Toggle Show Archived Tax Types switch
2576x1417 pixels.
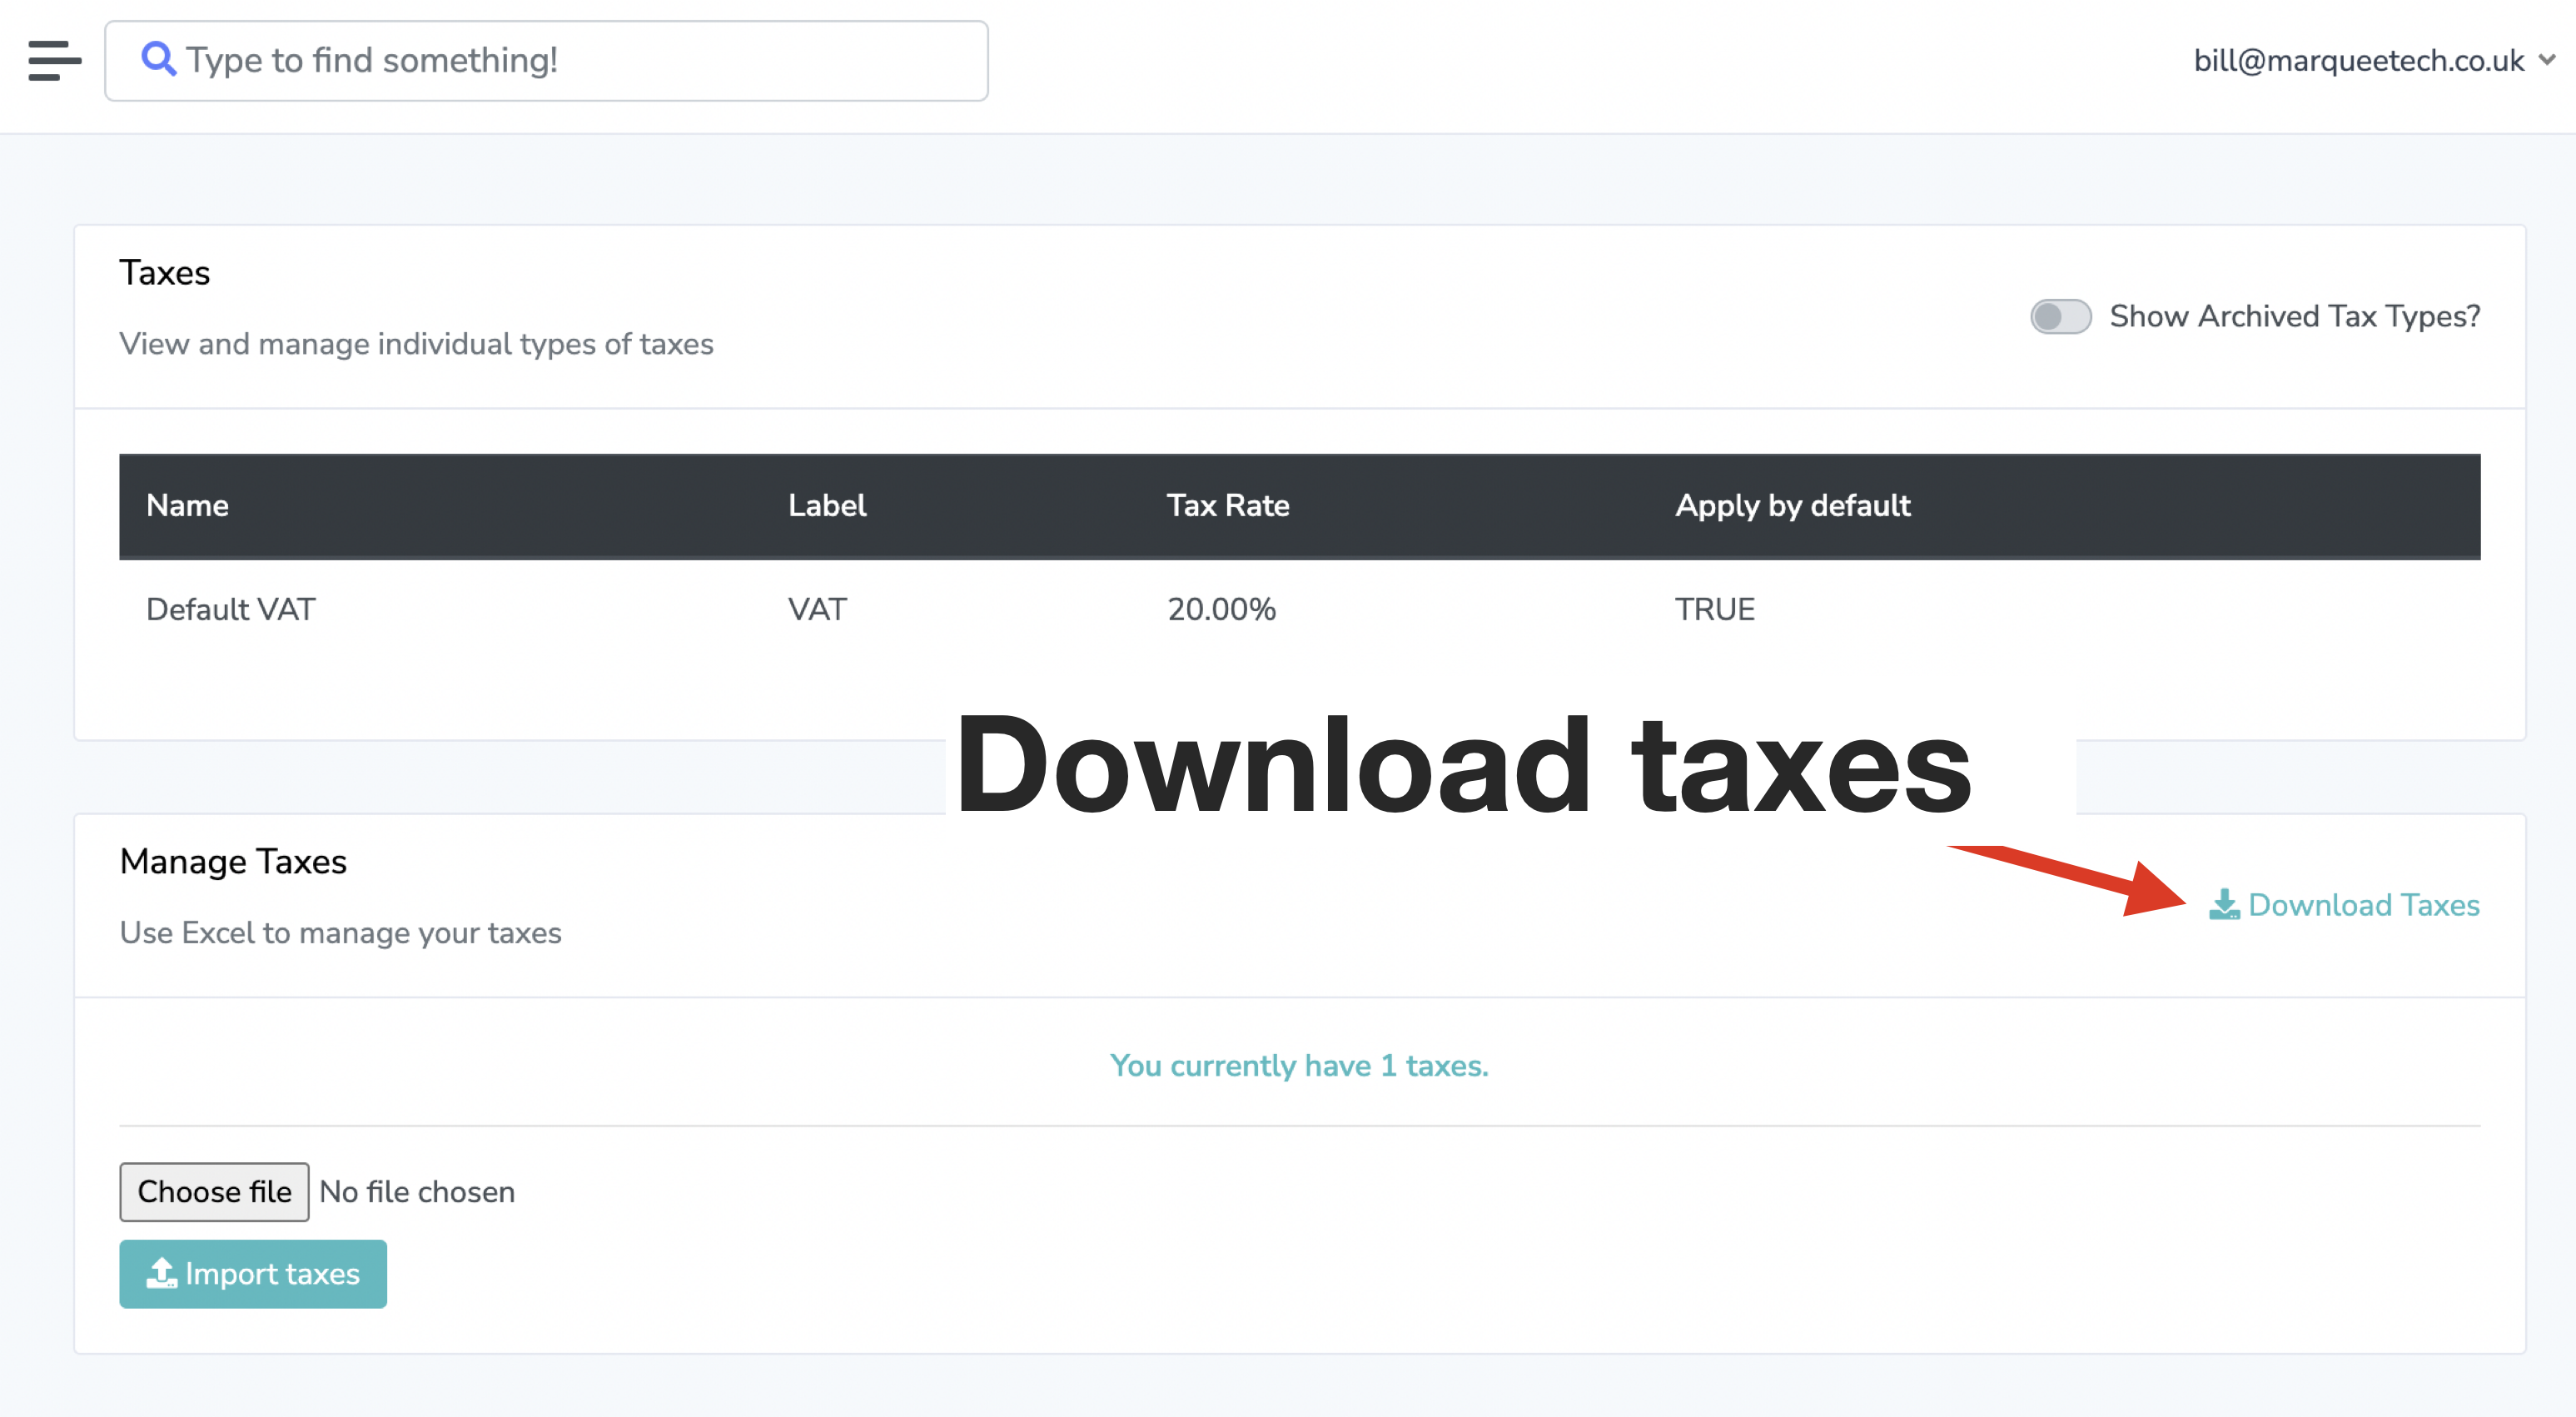(x=2060, y=316)
